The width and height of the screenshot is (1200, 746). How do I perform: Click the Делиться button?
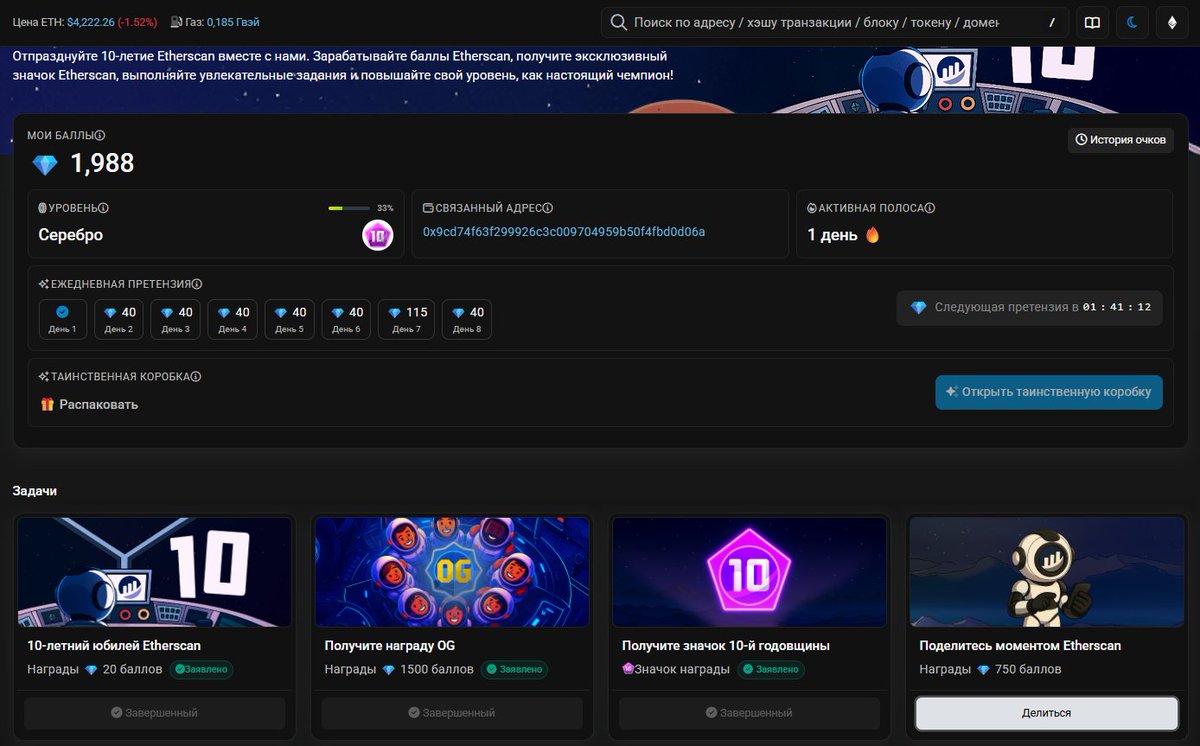[x=1046, y=713]
